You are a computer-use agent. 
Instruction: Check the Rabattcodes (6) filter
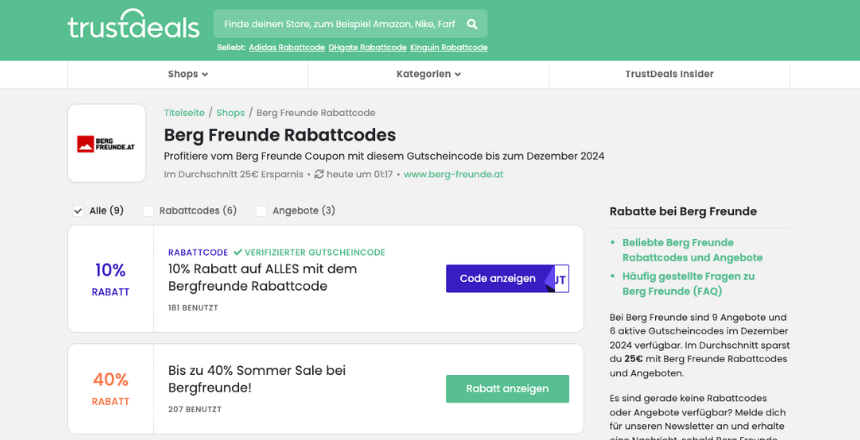pyautogui.click(x=148, y=211)
